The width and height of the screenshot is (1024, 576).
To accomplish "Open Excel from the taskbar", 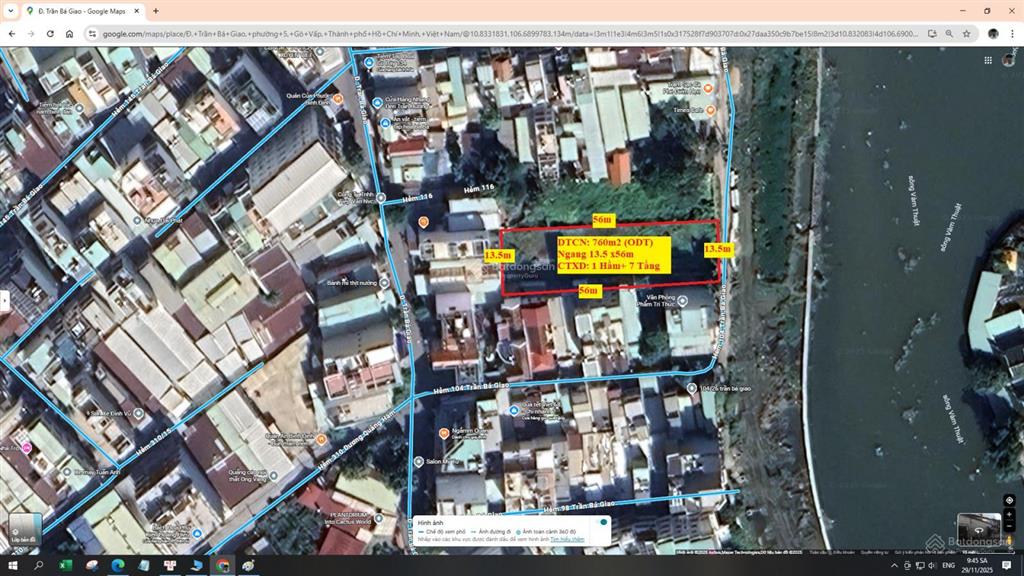I will tap(65, 566).
